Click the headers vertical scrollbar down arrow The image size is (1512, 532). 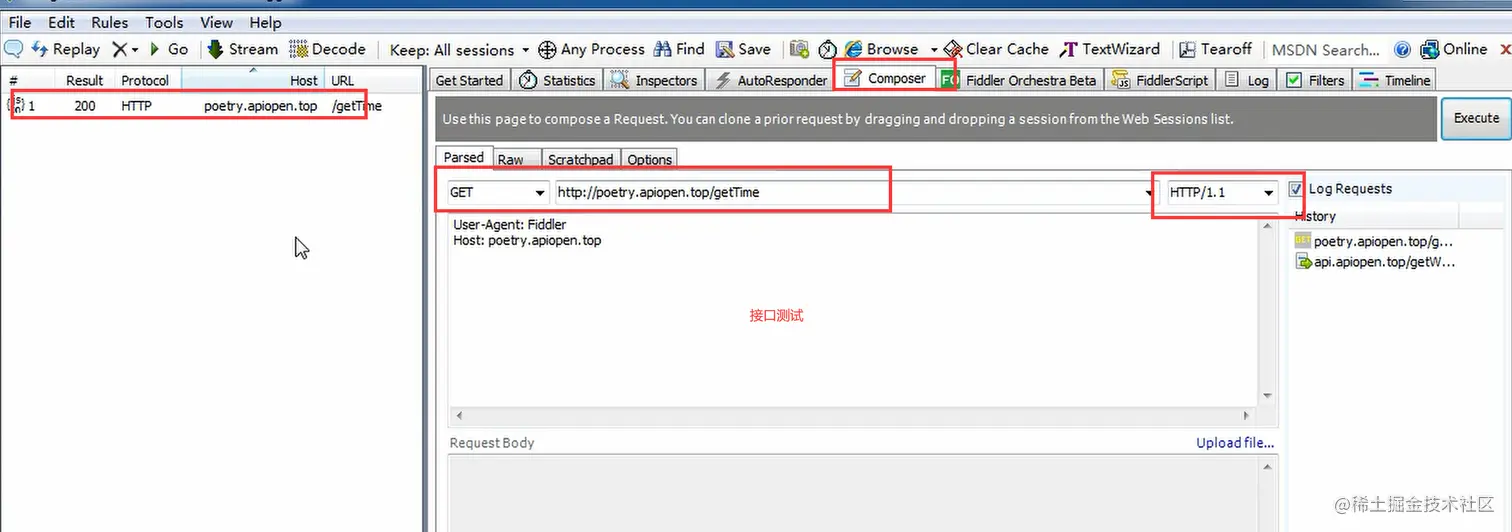click(x=1268, y=397)
